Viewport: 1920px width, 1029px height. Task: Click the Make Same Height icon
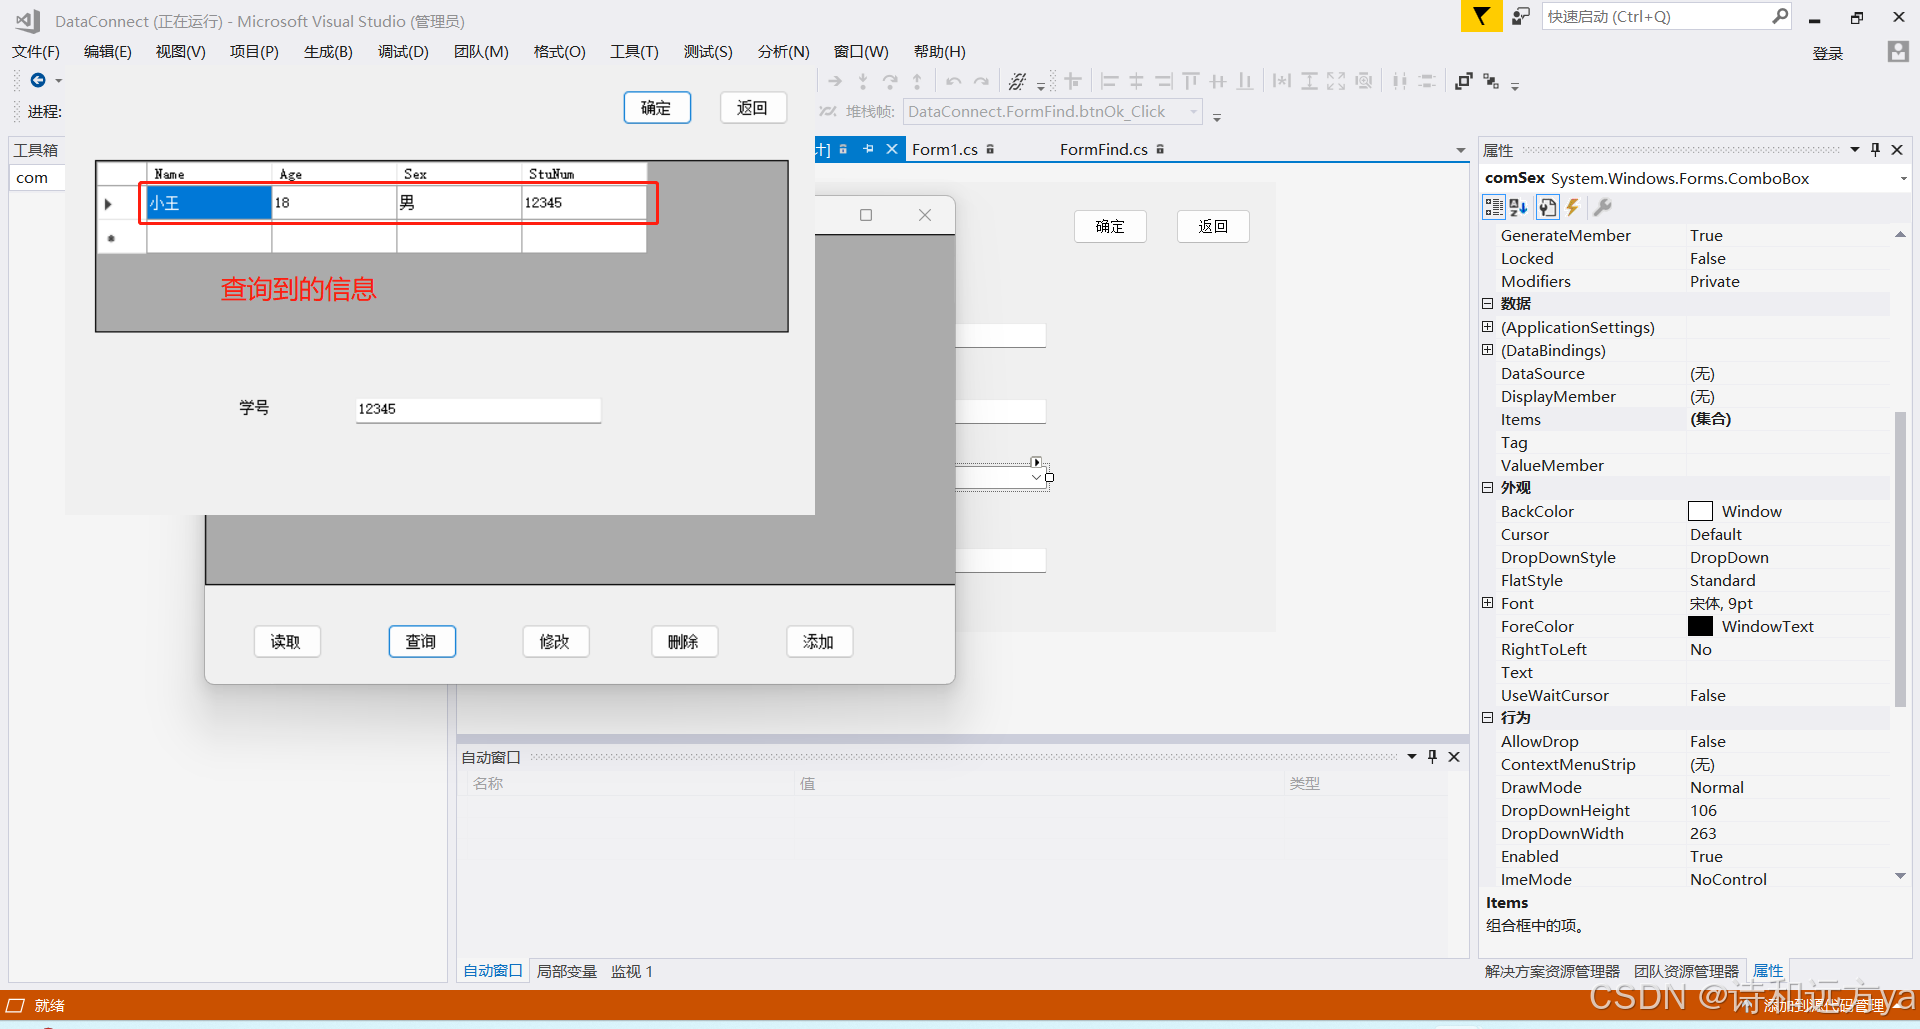(1309, 81)
